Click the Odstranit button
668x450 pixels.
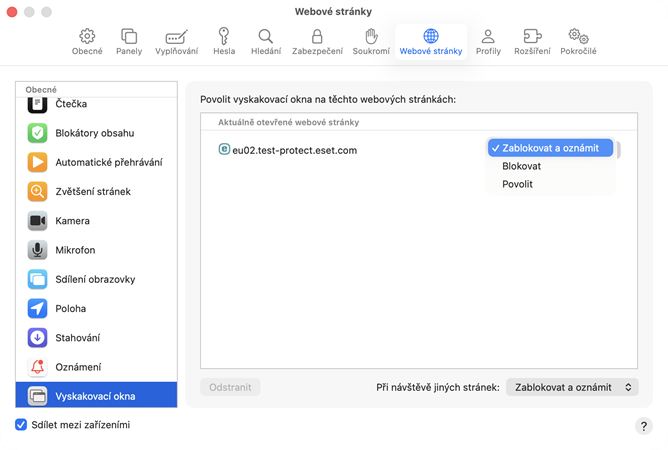pyautogui.click(x=230, y=387)
